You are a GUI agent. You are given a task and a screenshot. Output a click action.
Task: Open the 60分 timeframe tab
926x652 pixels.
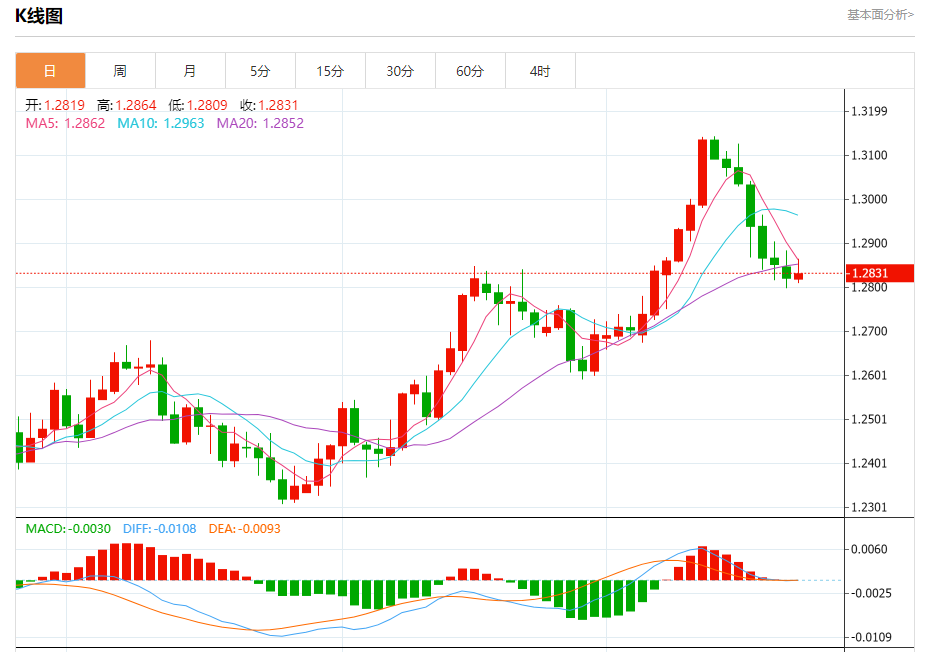(470, 71)
